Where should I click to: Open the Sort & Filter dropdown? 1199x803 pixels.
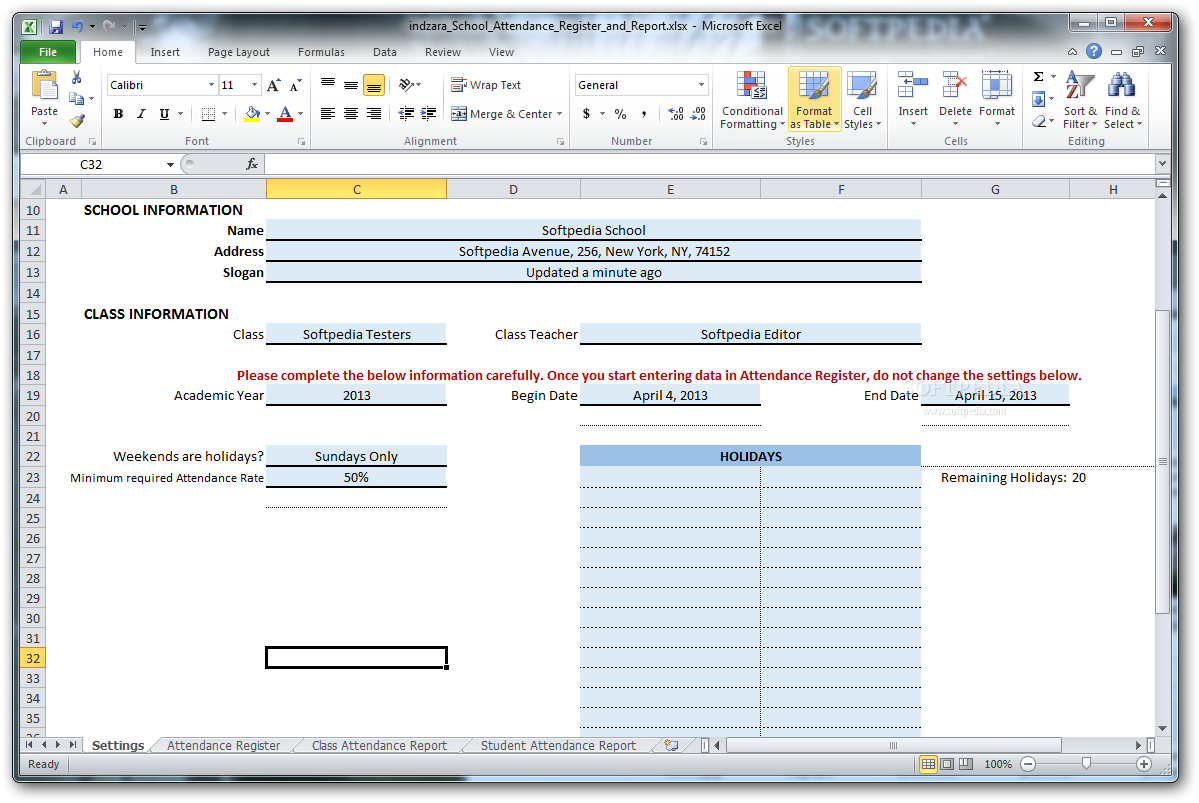click(x=1080, y=100)
